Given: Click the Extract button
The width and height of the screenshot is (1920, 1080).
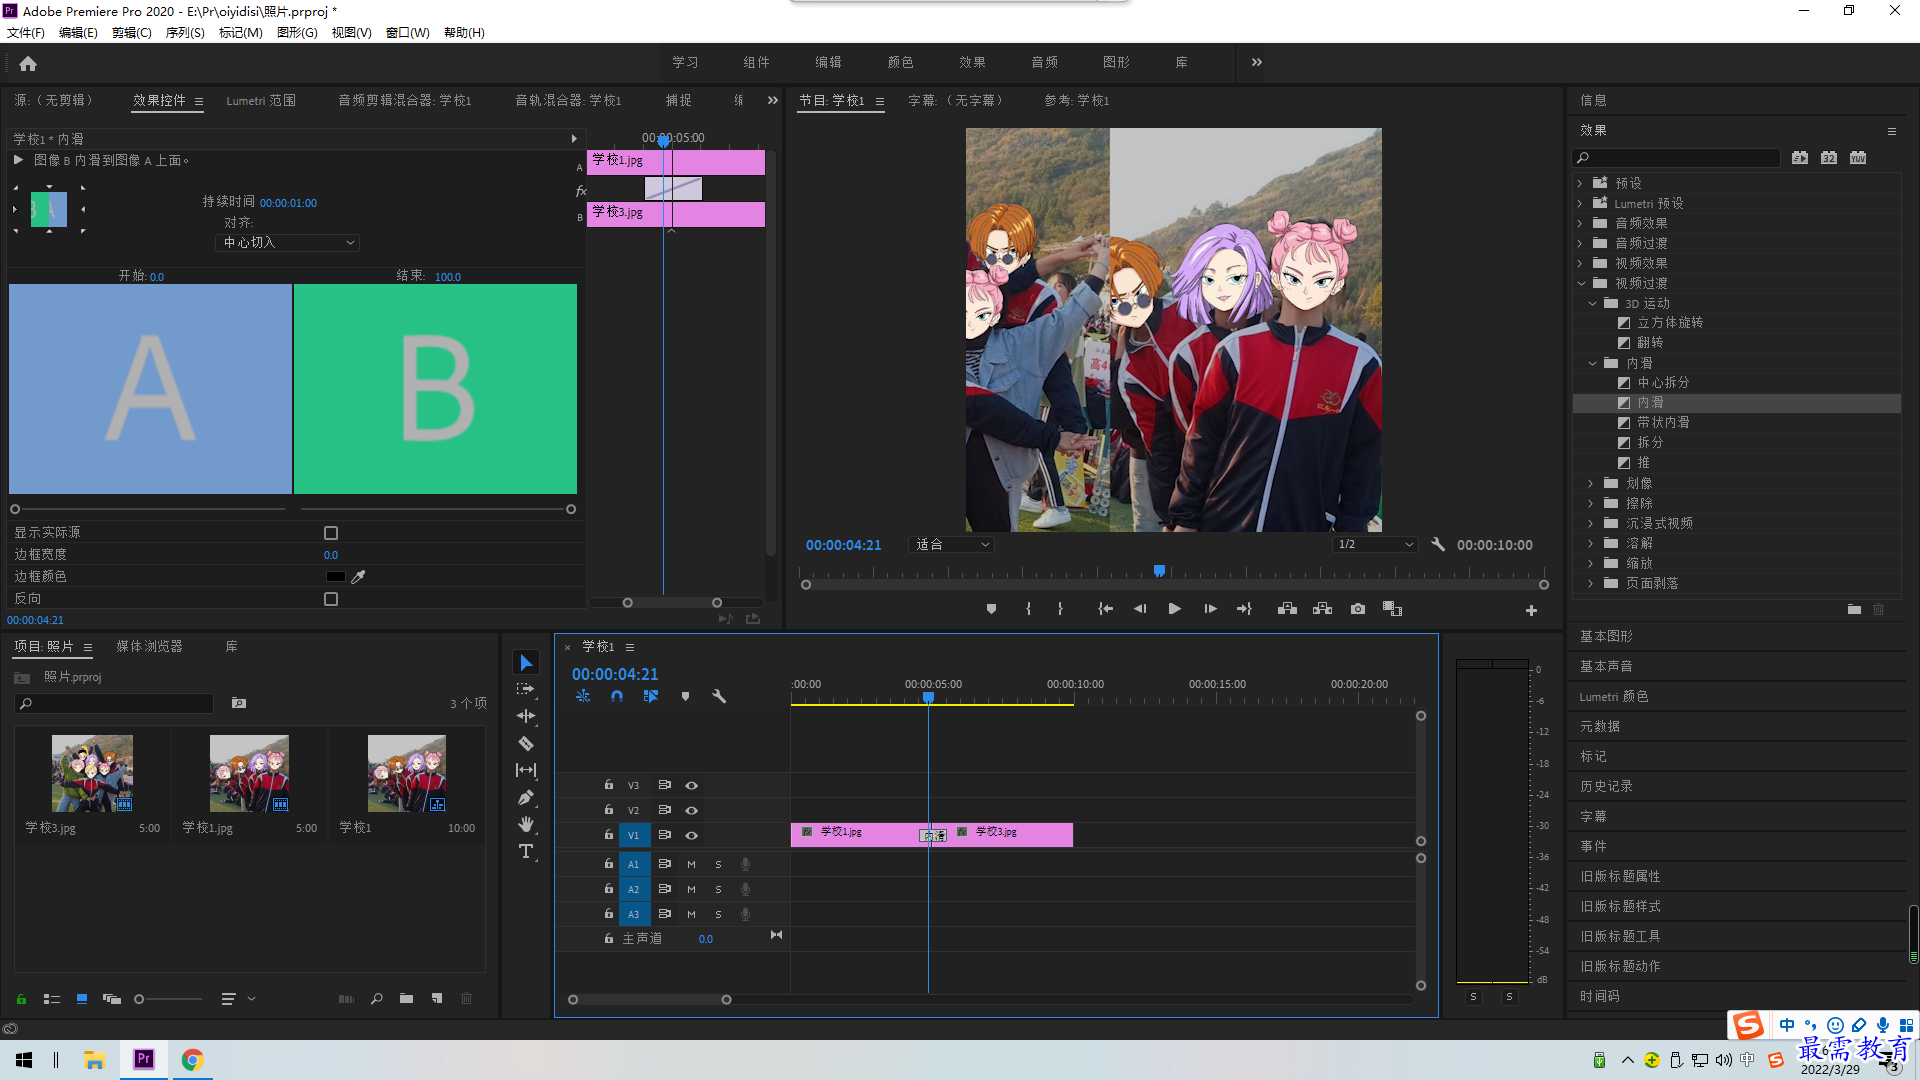Looking at the screenshot, I should pyautogui.click(x=1322, y=609).
